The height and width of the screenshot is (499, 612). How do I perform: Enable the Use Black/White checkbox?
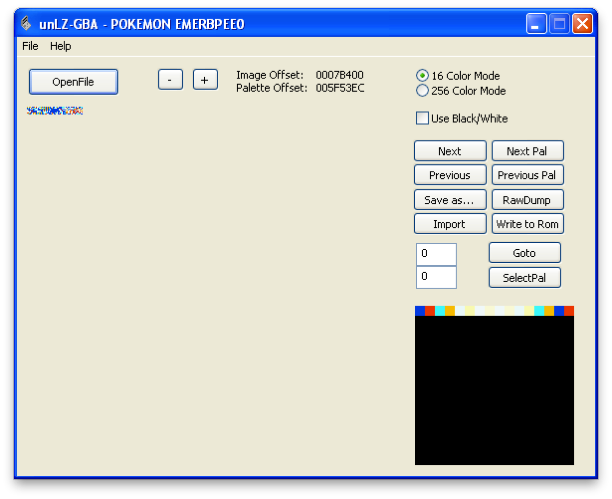point(422,119)
